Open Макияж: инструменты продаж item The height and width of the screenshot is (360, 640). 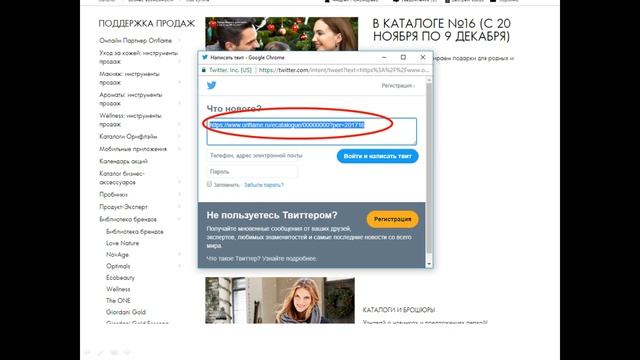click(x=129, y=78)
